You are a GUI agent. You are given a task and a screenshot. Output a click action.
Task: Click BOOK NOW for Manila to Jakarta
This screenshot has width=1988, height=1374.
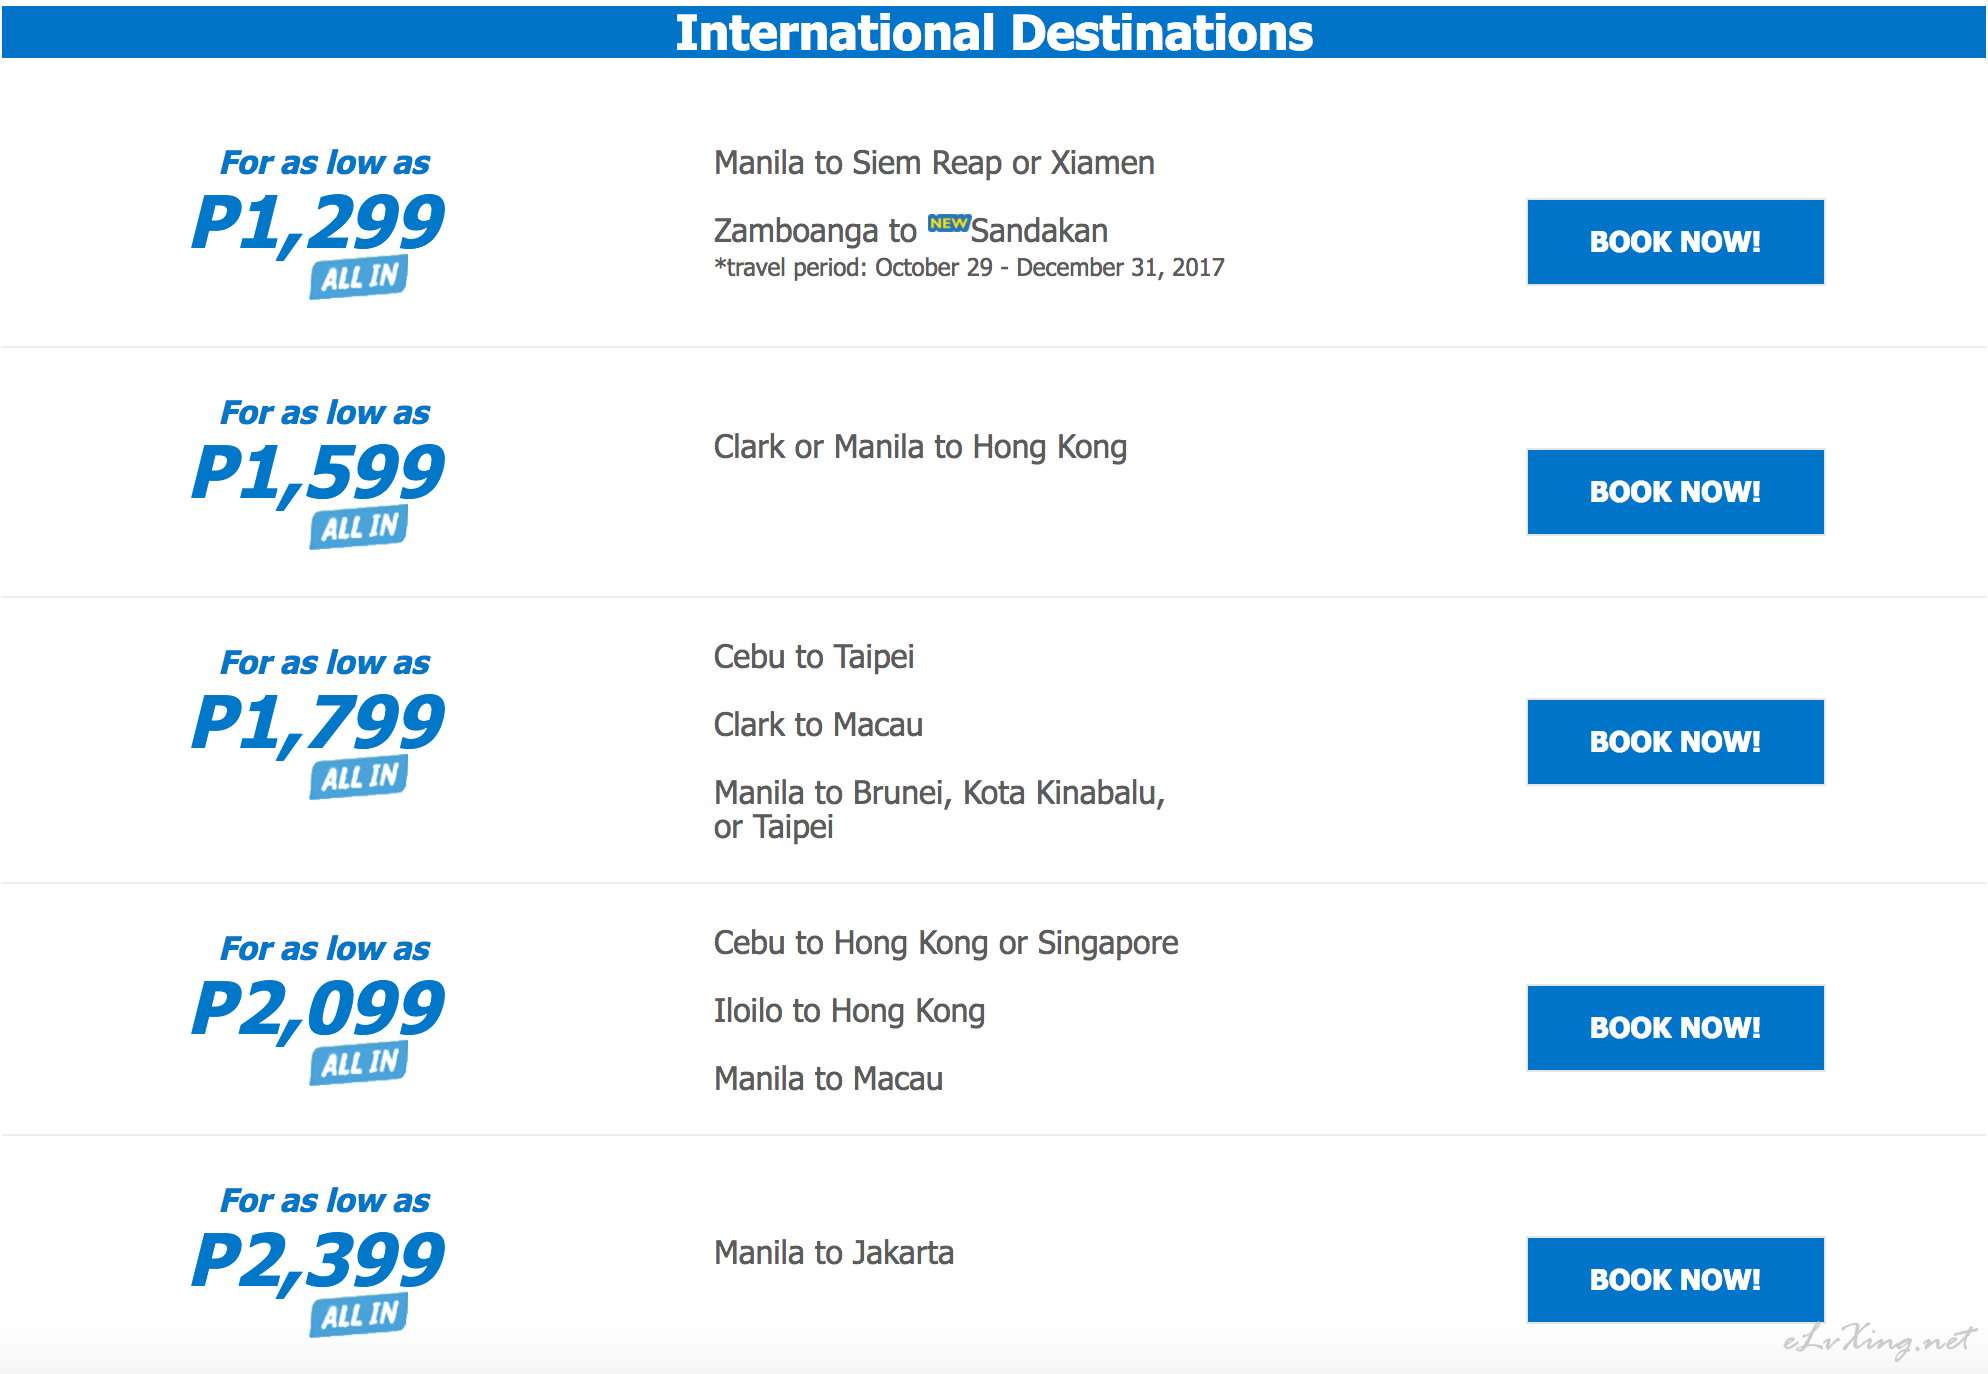(x=1675, y=1280)
